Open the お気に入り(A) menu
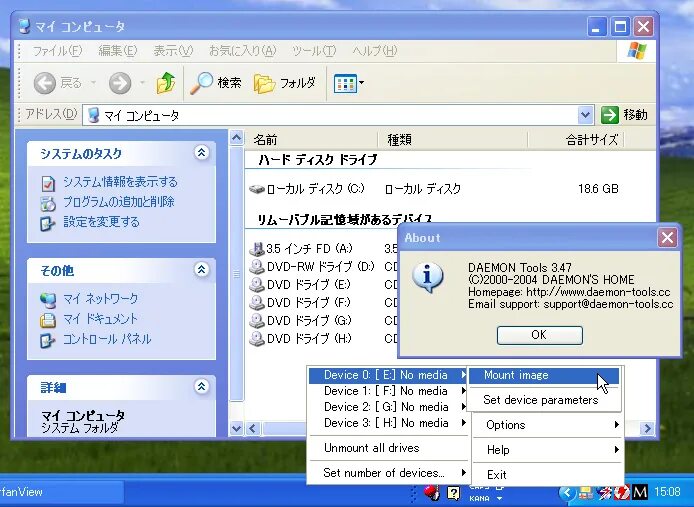This screenshot has width=694, height=507. (x=243, y=51)
